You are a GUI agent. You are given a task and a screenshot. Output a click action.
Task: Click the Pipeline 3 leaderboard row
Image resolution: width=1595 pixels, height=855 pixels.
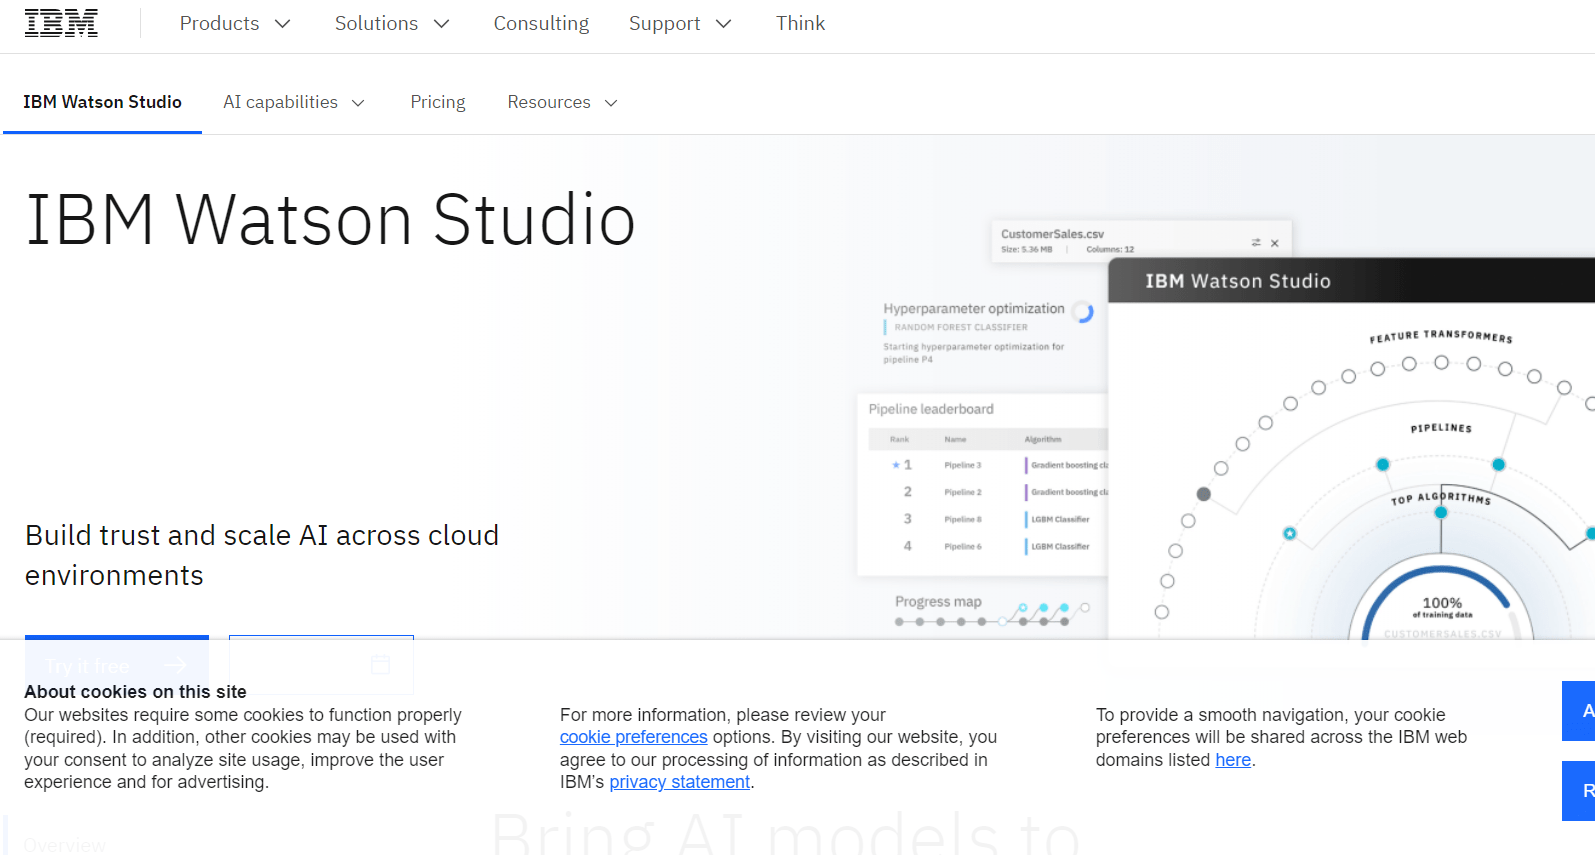click(x=988, y=465)
